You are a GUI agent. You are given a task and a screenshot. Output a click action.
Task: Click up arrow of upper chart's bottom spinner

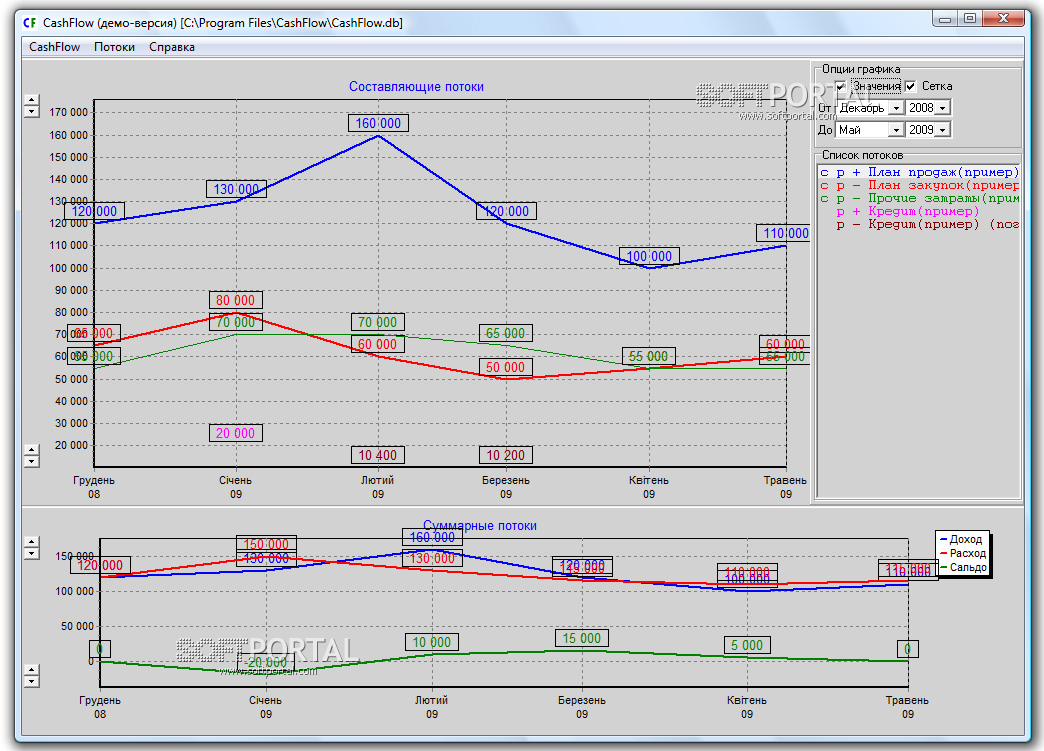click(31, 450)
